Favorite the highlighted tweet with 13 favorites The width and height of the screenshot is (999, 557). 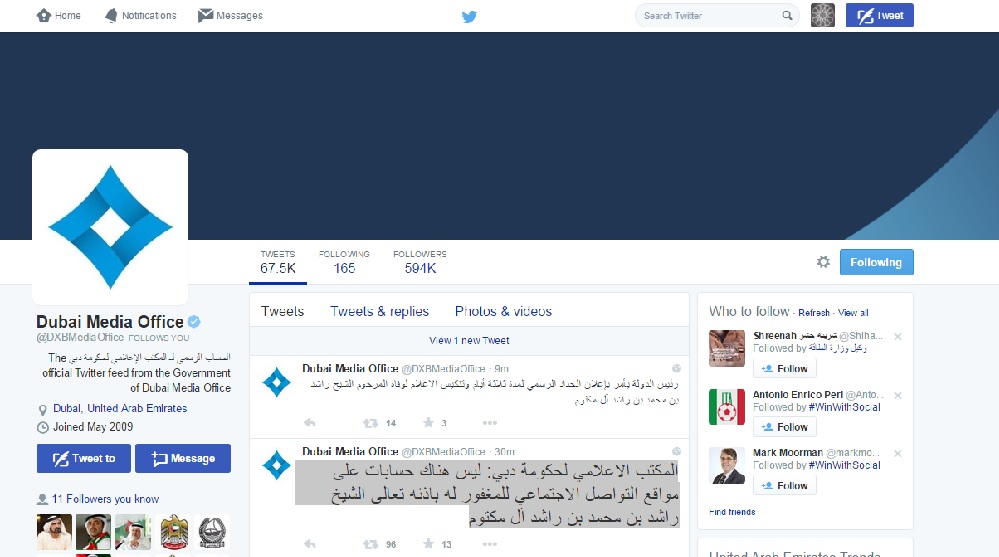429,544
